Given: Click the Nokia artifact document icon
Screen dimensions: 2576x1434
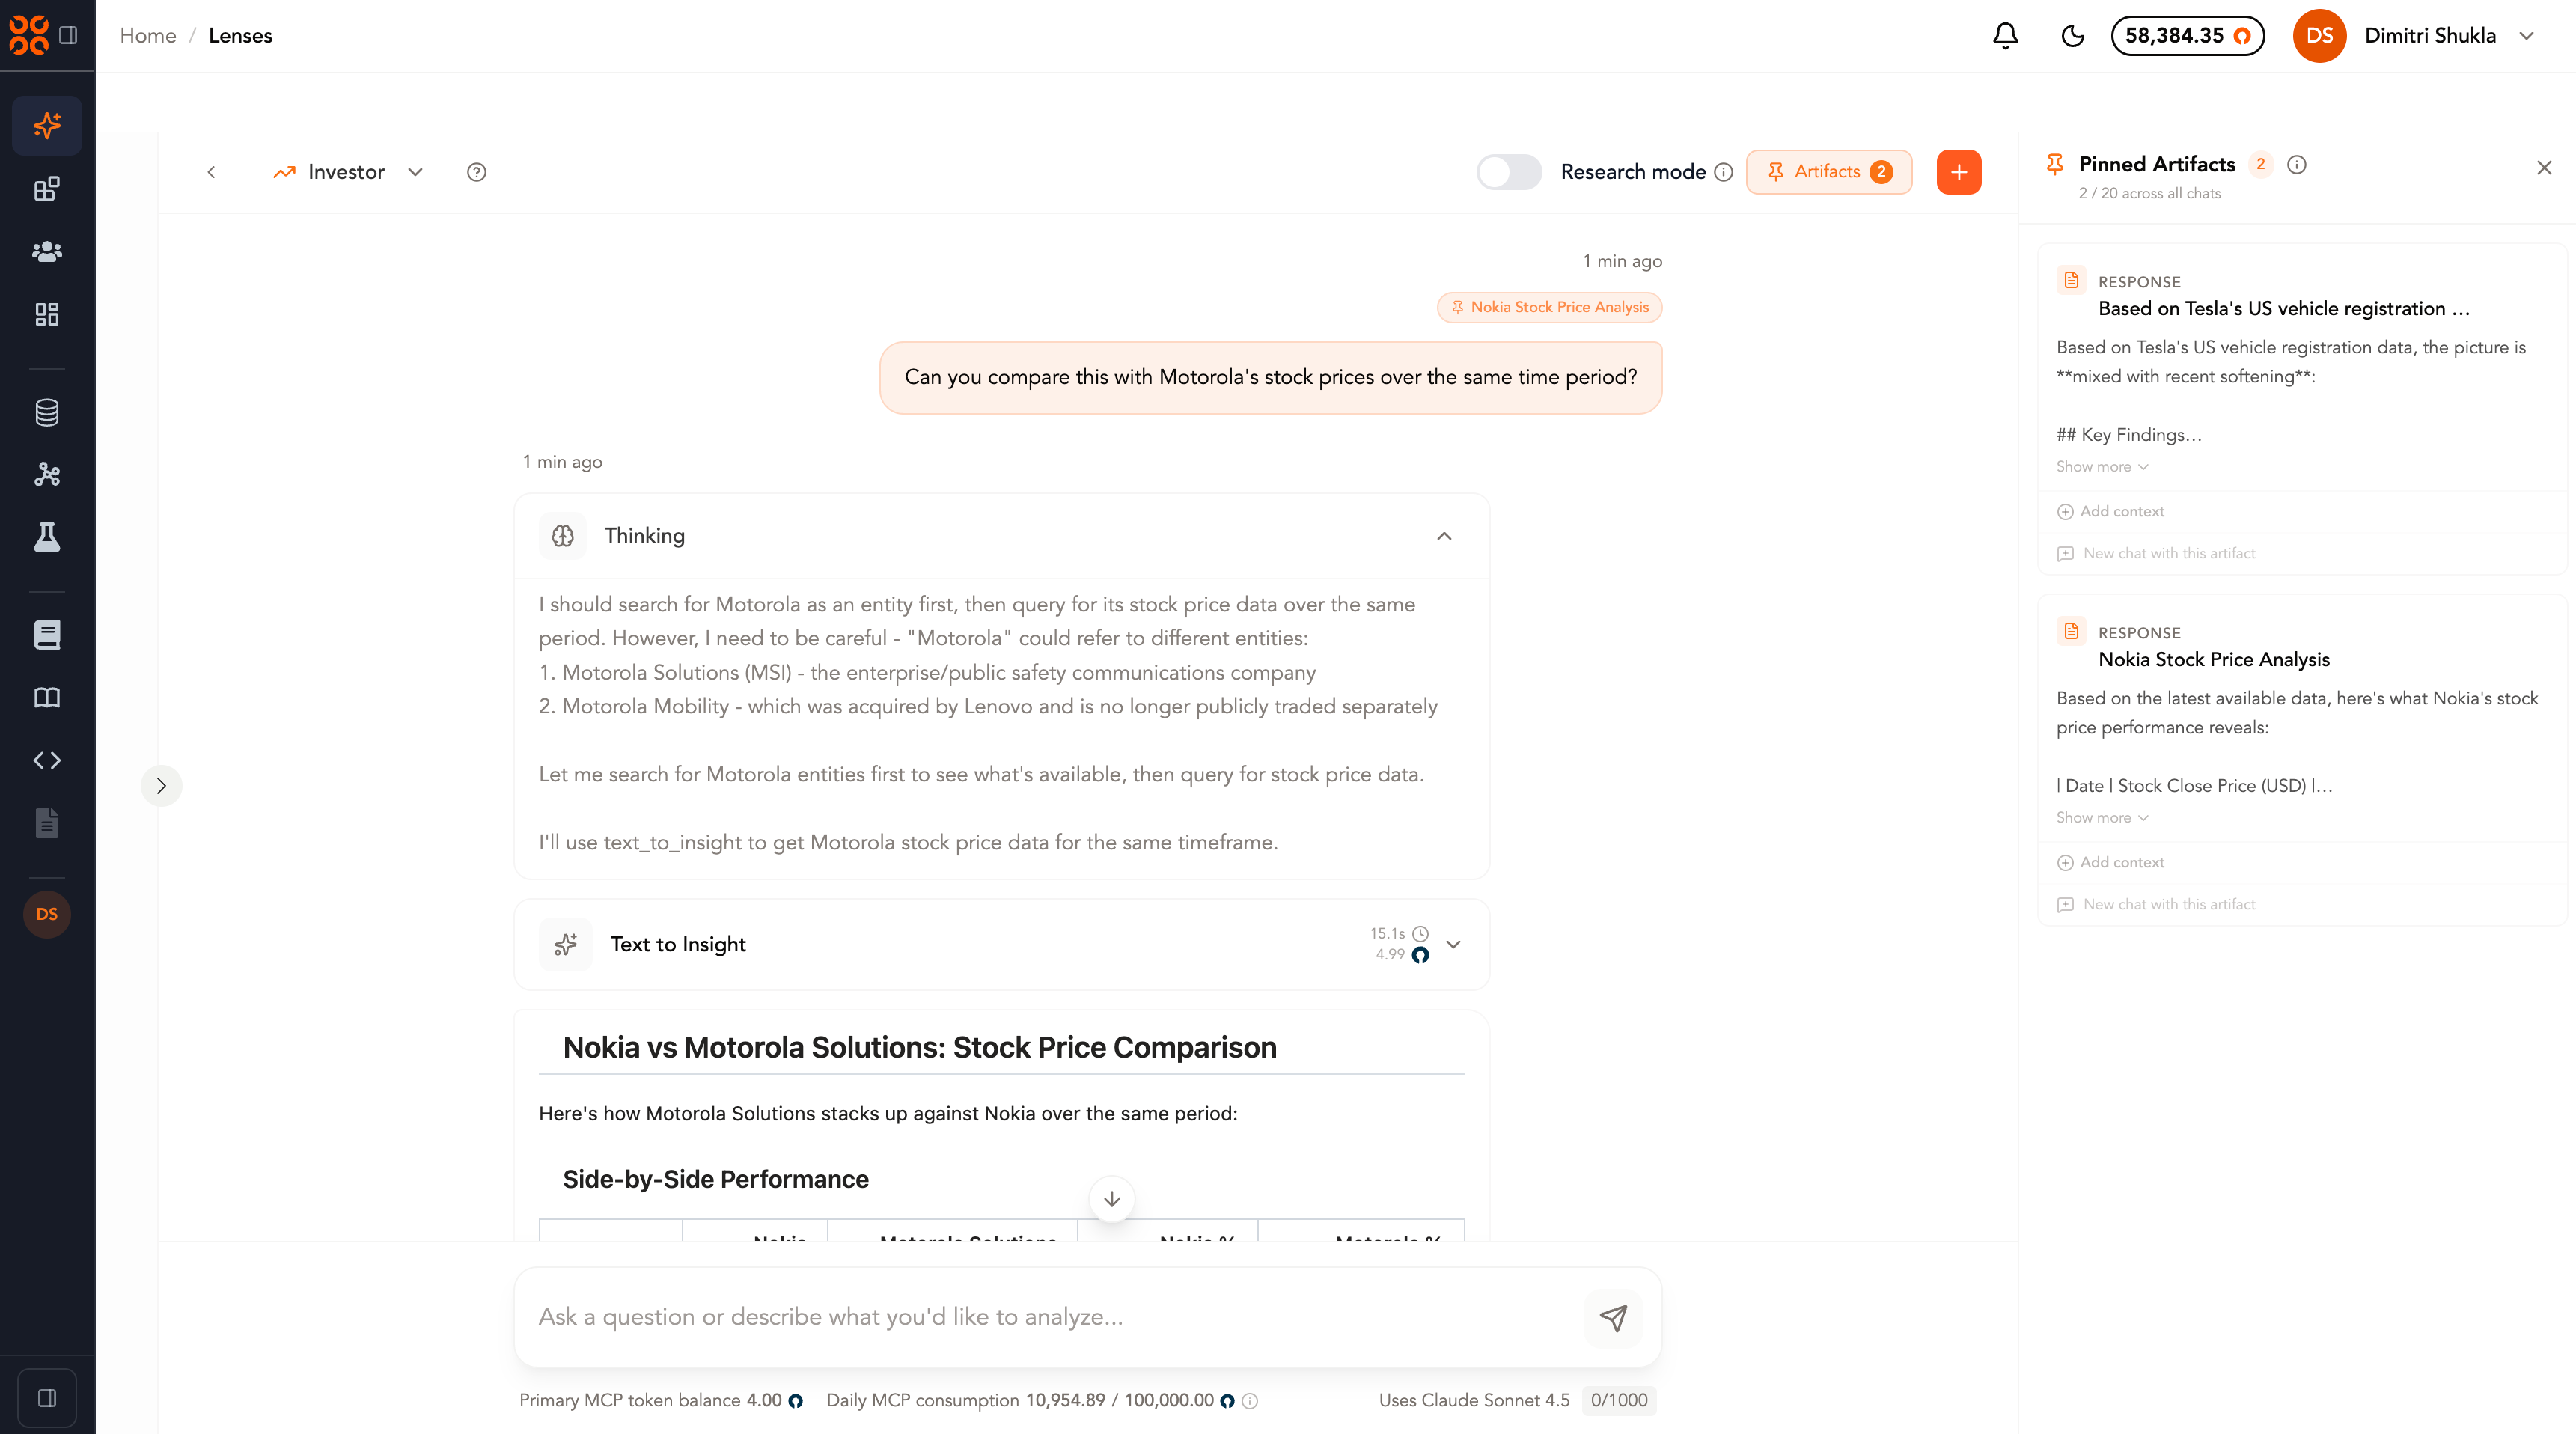Looking at the screenshot, I should point(2071,631).
